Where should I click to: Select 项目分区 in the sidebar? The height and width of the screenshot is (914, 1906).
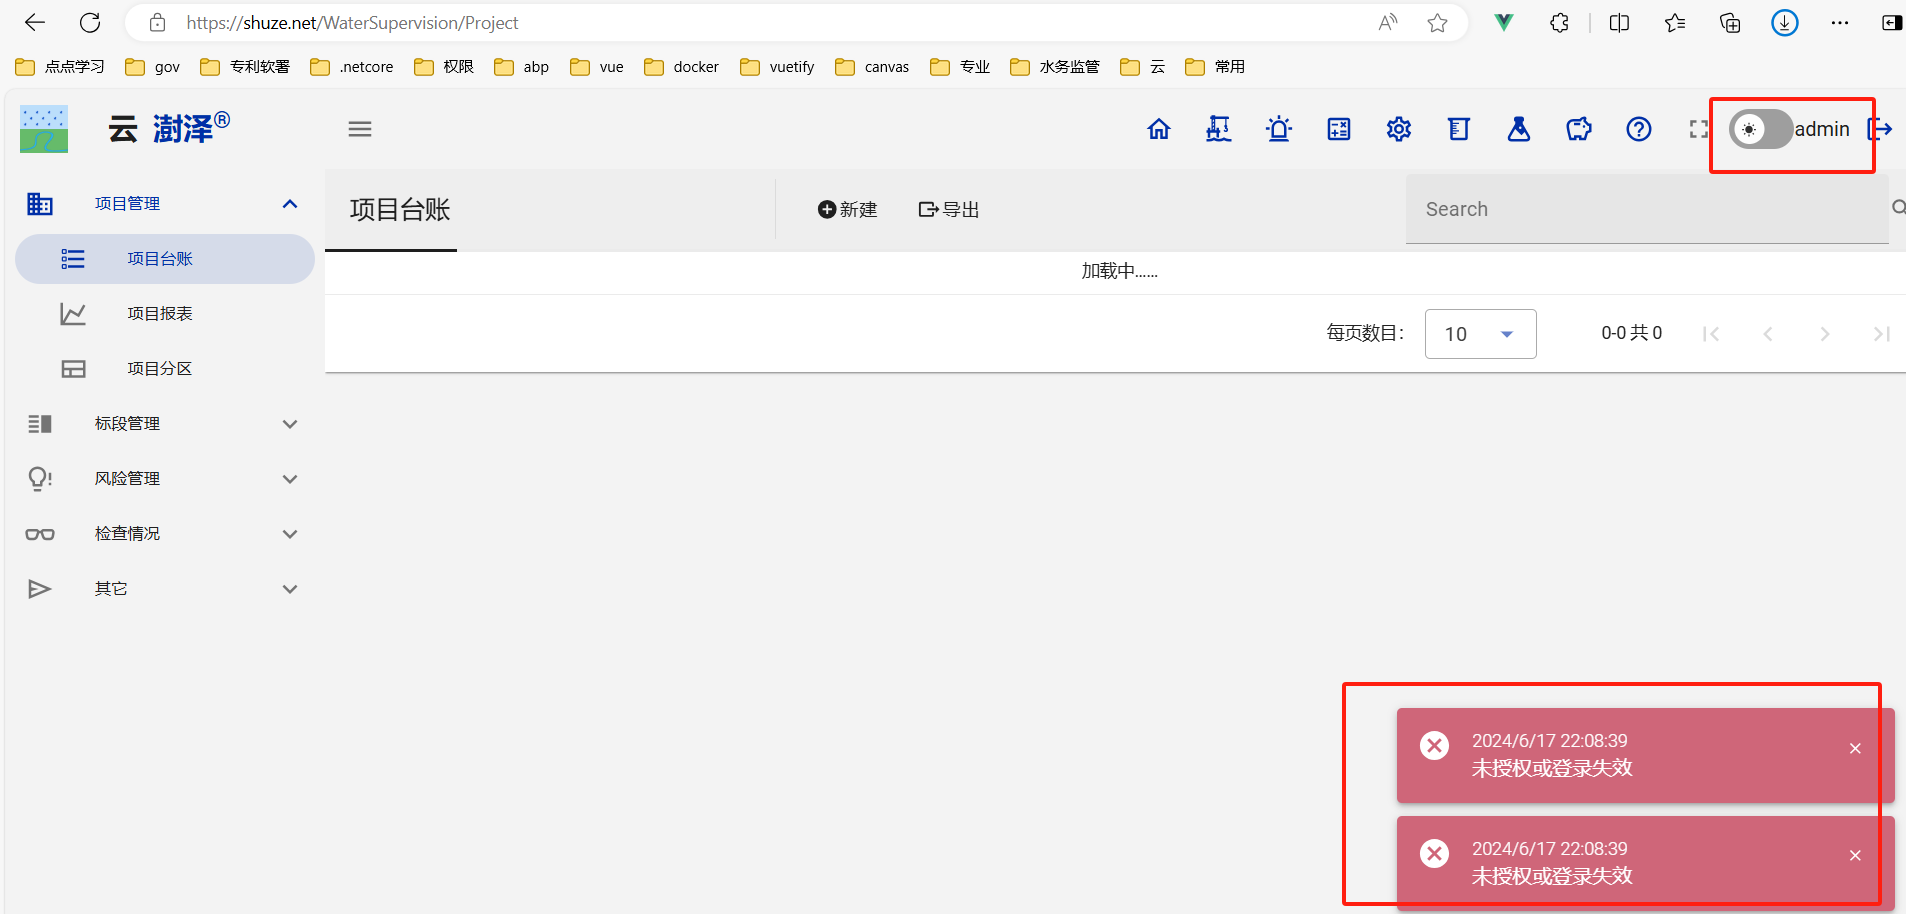[160, 369]
